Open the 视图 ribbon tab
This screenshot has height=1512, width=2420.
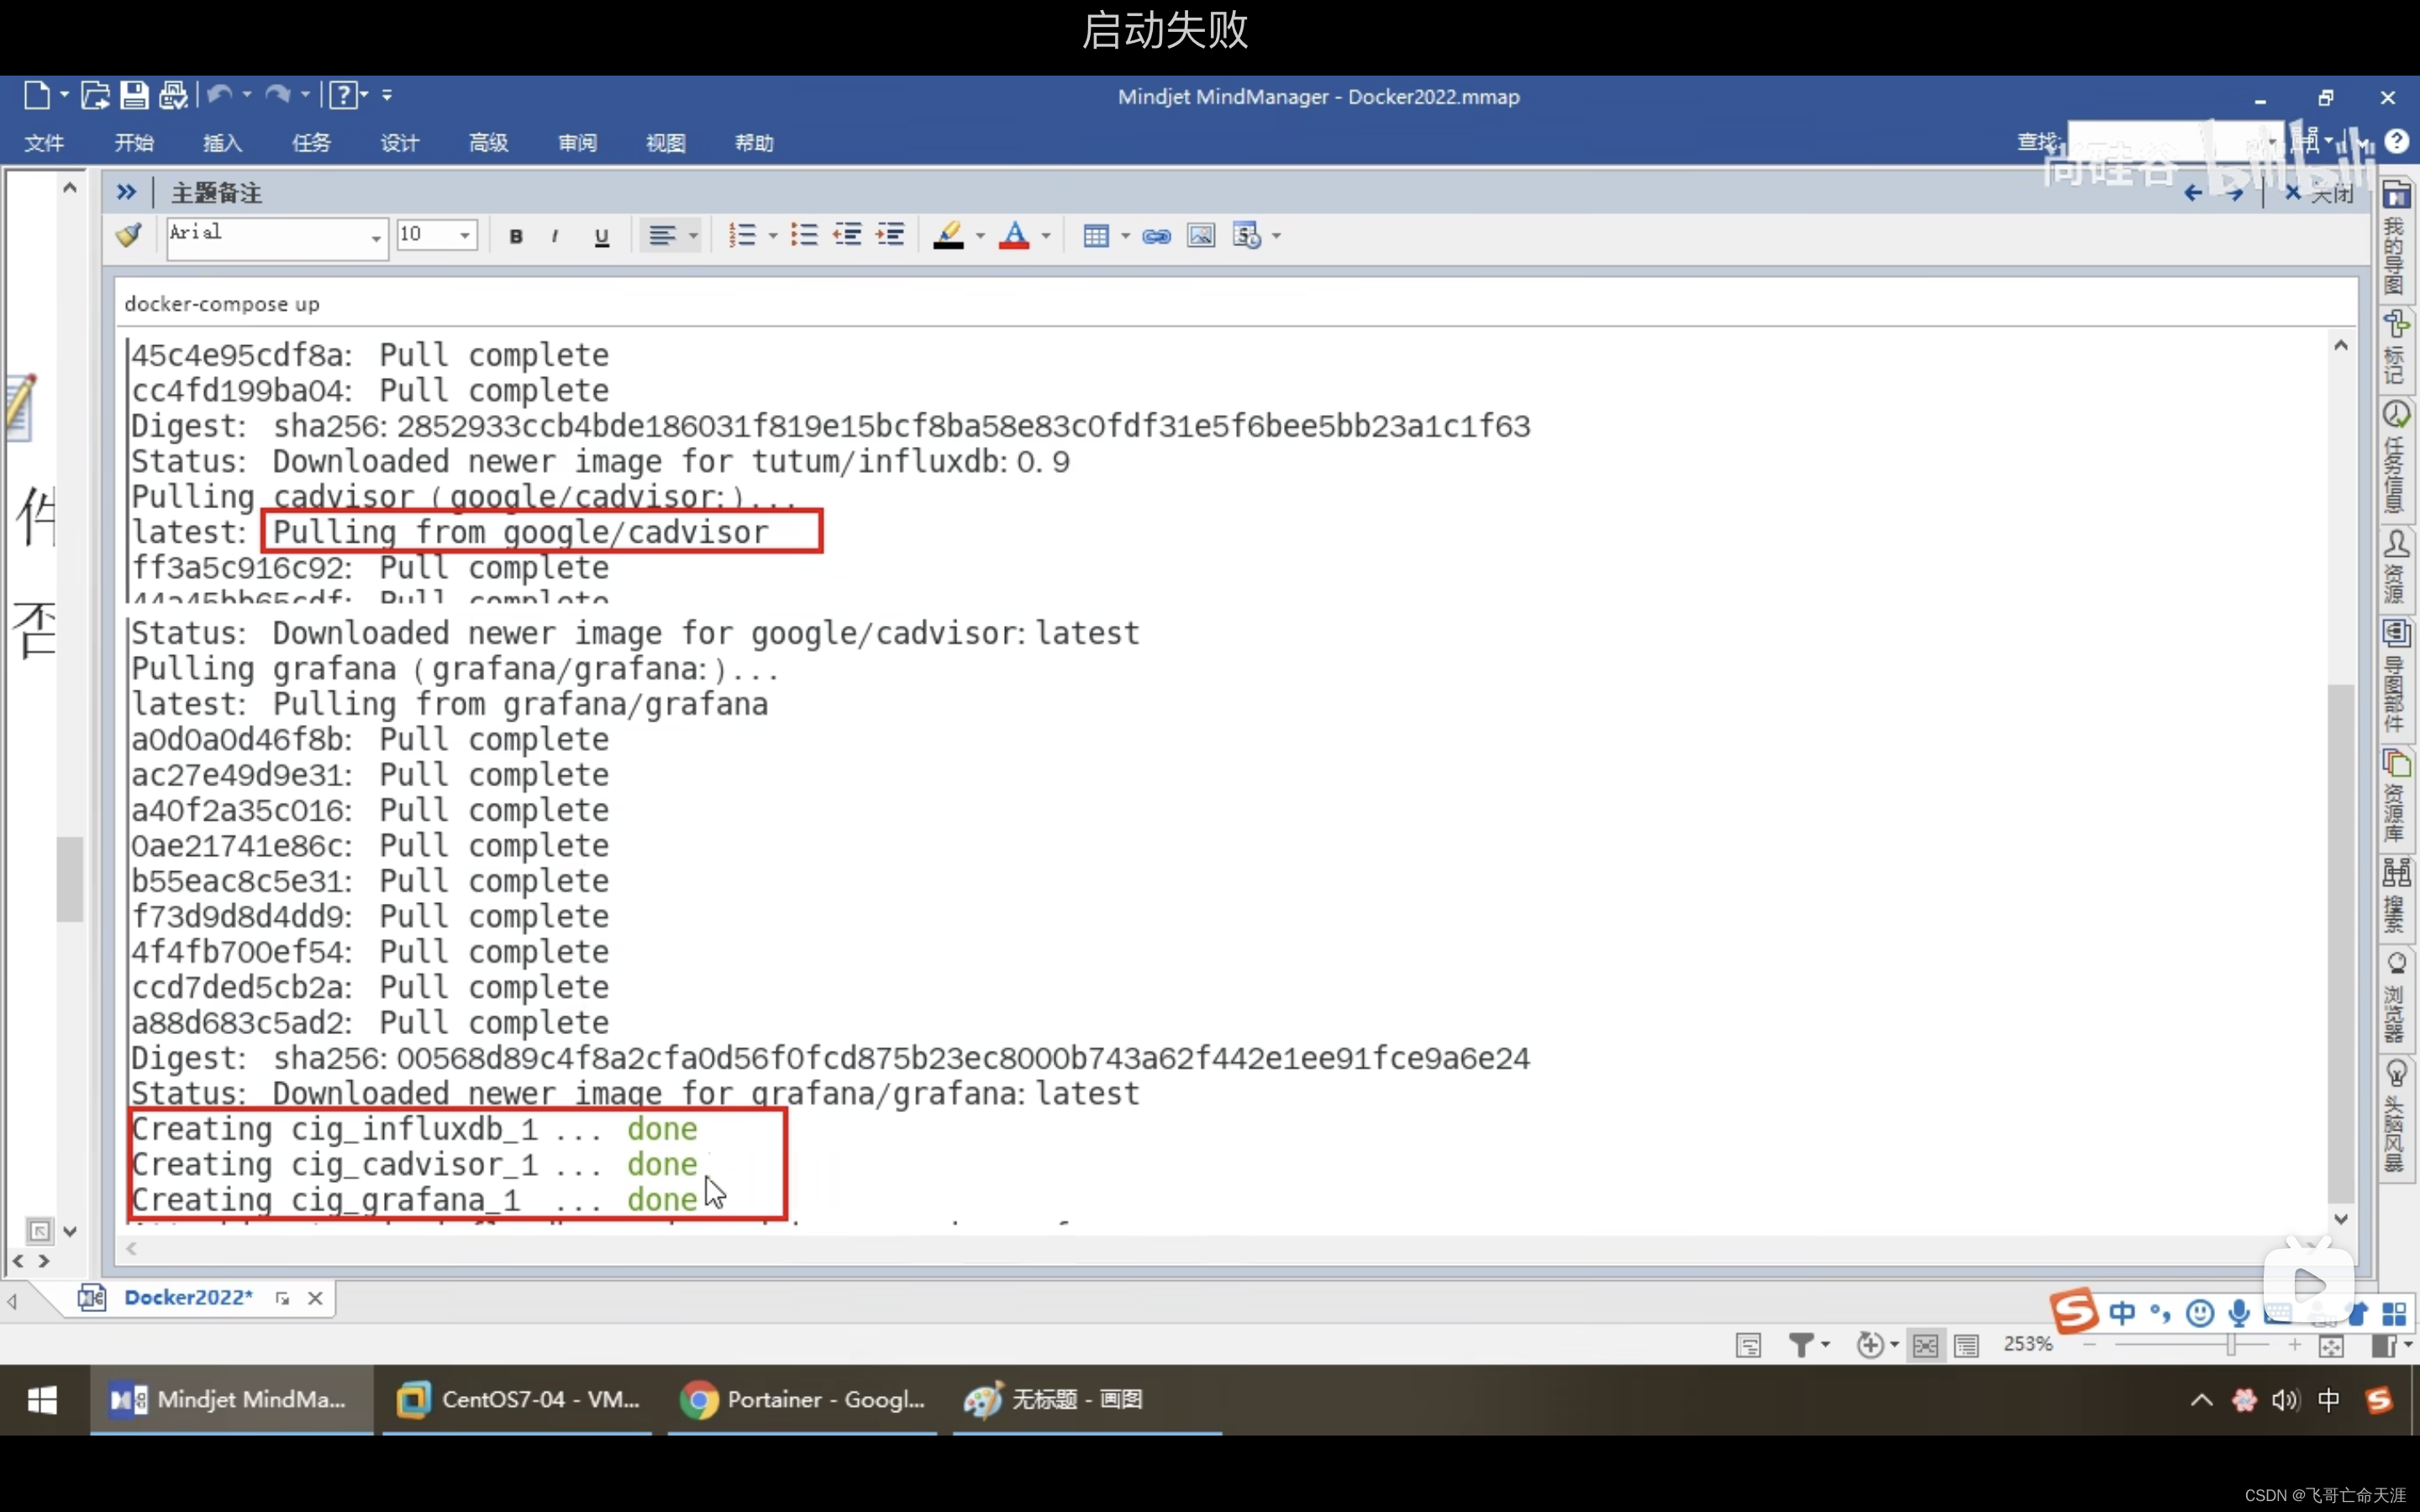coord(666,143)
